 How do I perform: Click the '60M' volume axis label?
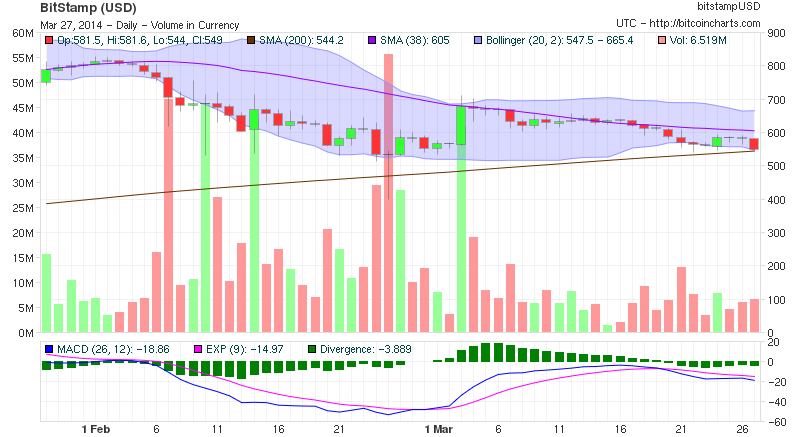(23, 33)
